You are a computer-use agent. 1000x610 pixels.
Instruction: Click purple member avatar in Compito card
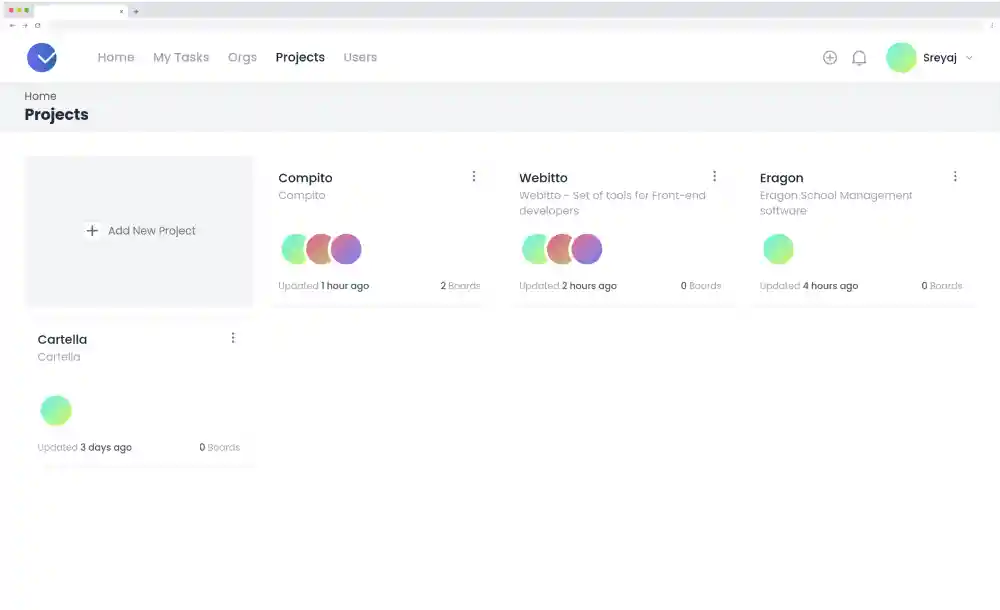pos(346,249)
